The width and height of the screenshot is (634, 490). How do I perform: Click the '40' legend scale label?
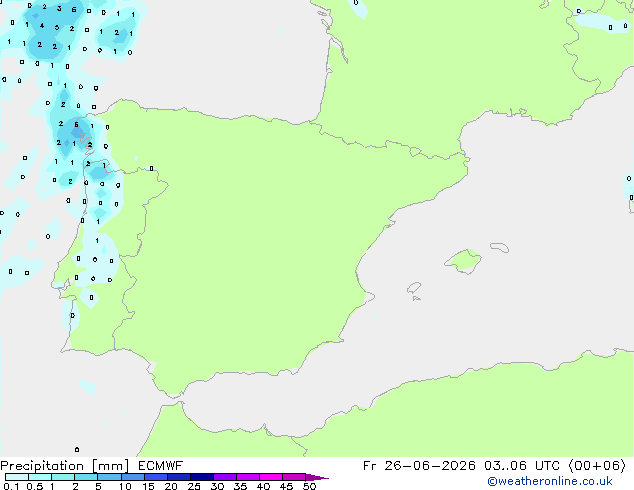tap(263, 486)
